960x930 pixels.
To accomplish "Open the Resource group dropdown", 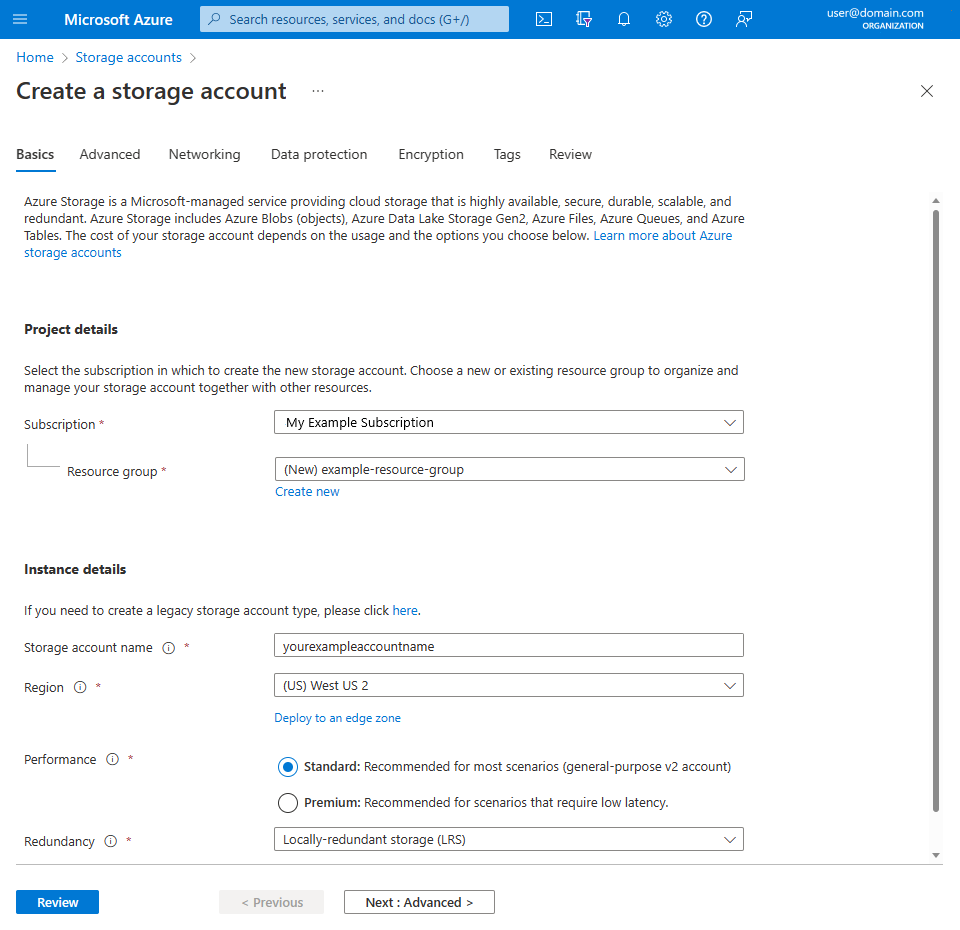I will [x=509, y=470].
